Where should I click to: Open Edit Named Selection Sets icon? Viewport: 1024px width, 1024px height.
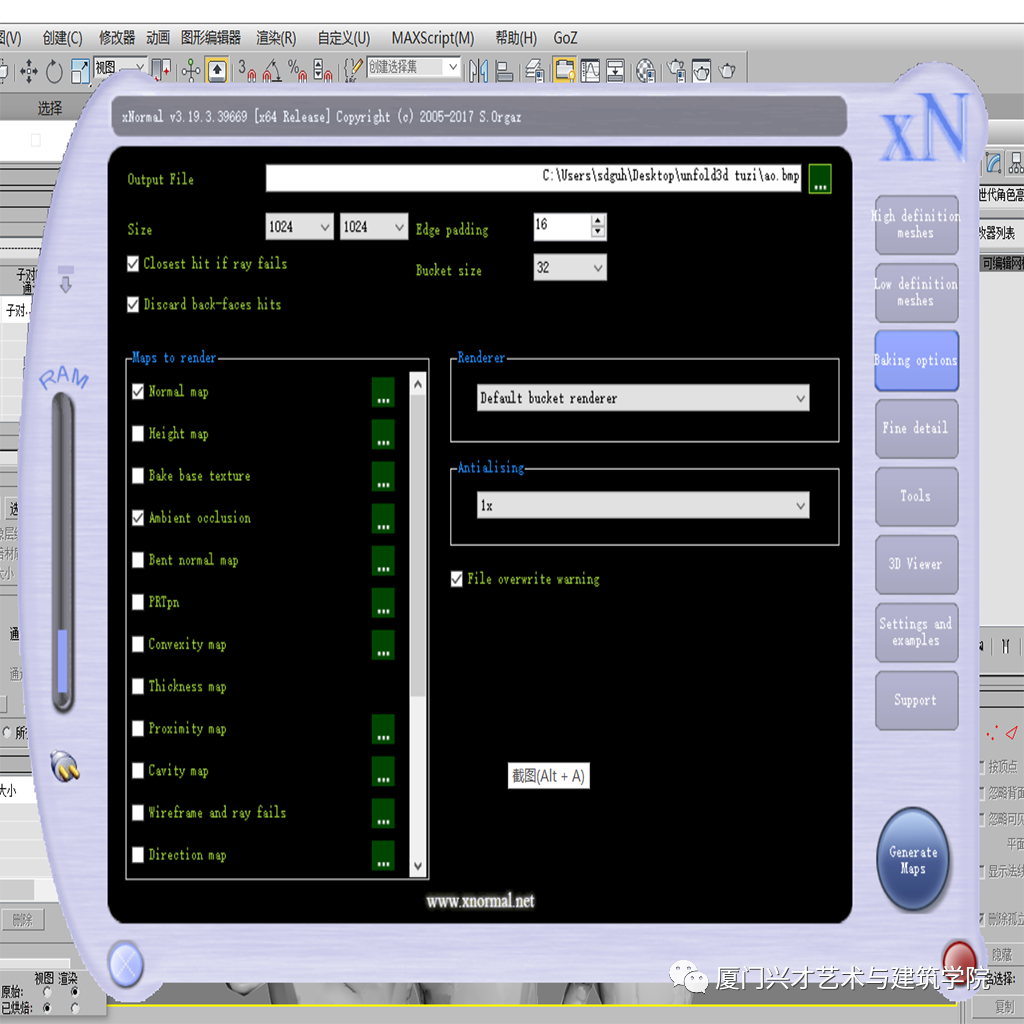pyautogui.click(x=353, y=71)
